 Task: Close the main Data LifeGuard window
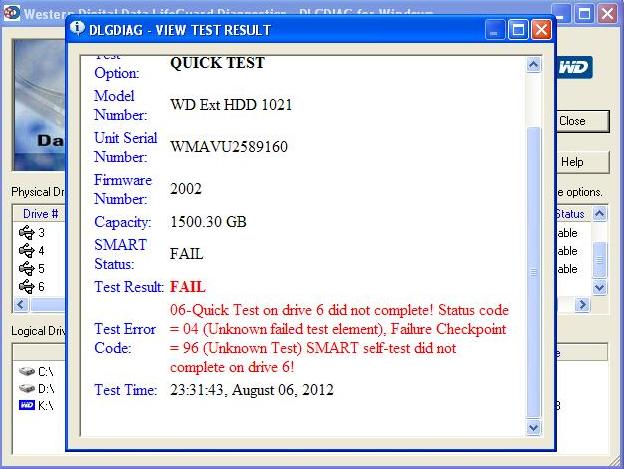click(607, 13)
